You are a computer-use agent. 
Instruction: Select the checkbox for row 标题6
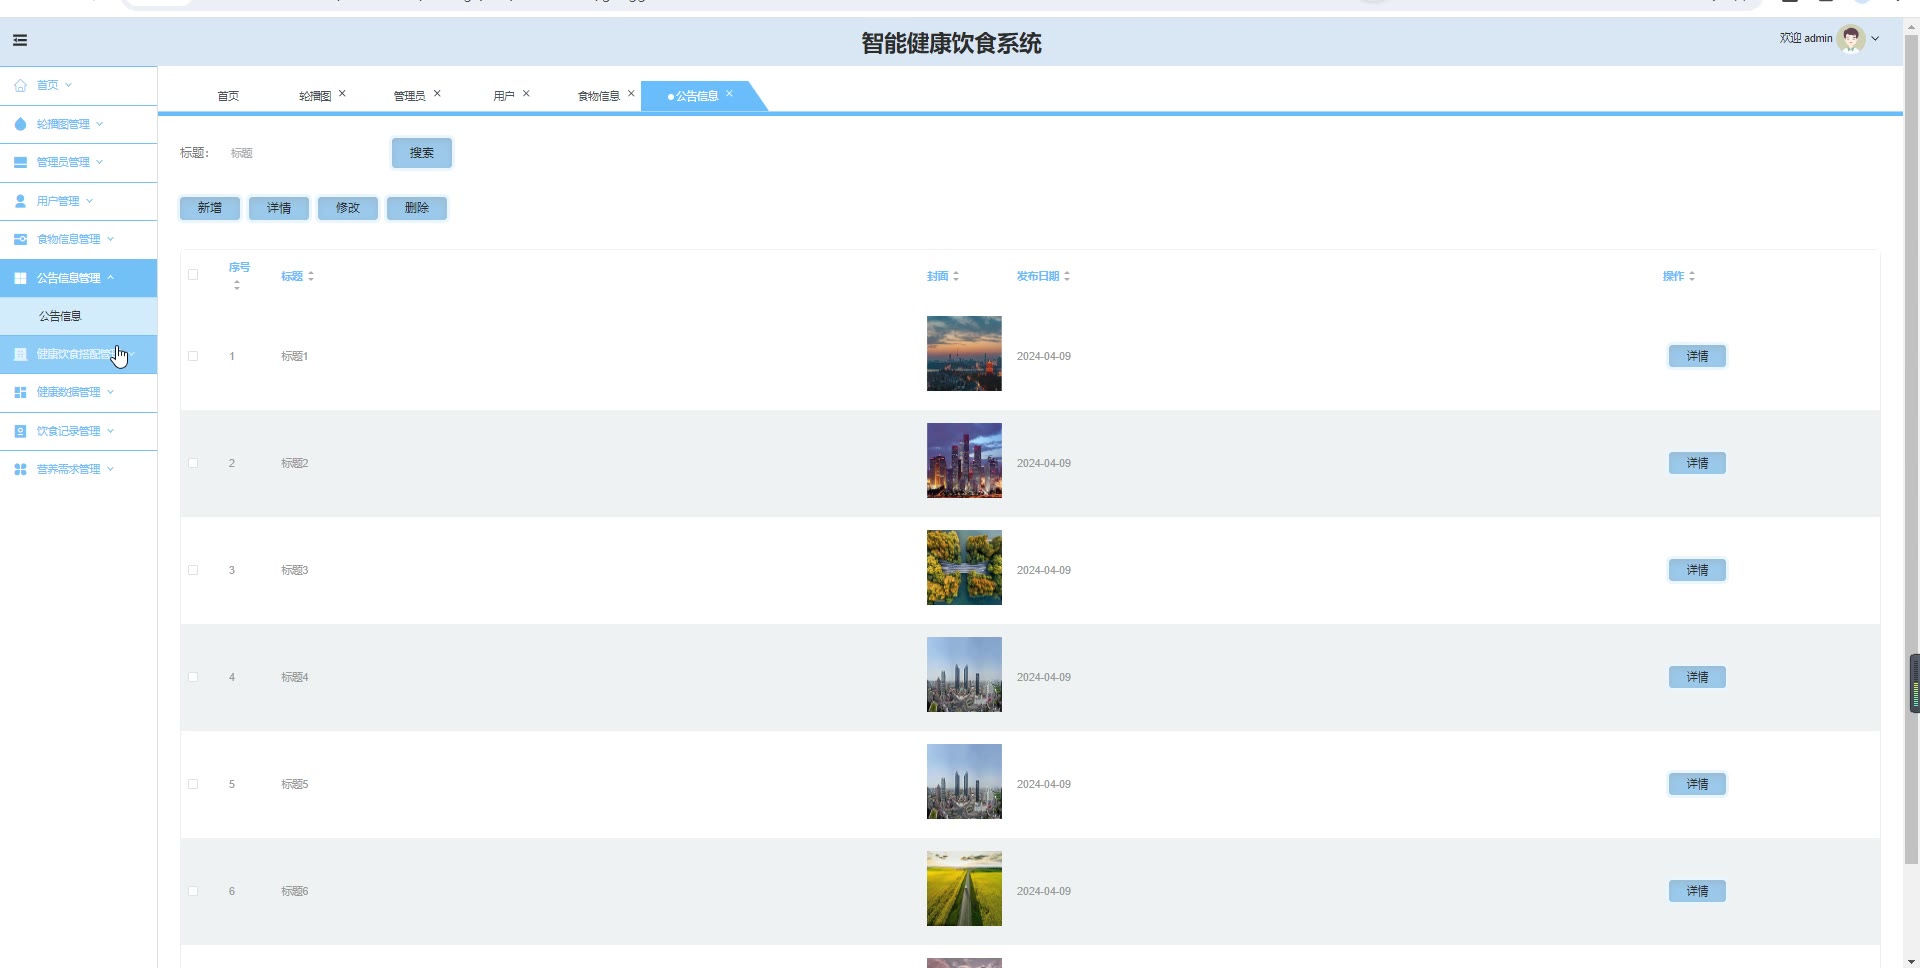[x=193, y=891]
